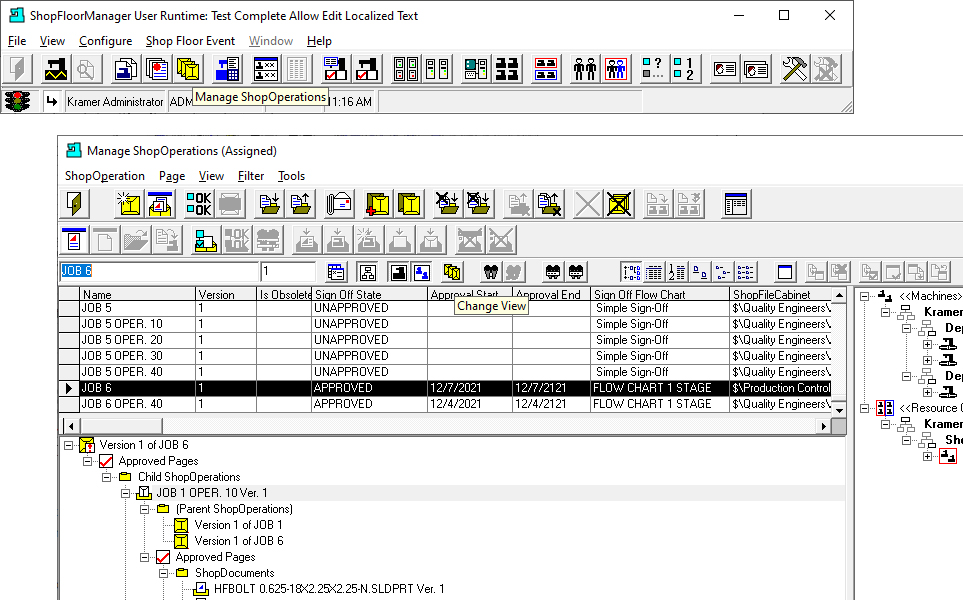Image resolution: width=963 pixels, height=600 pixels.
Task: Click the new ShopOperation sparkle box icon
Action: 129,204
